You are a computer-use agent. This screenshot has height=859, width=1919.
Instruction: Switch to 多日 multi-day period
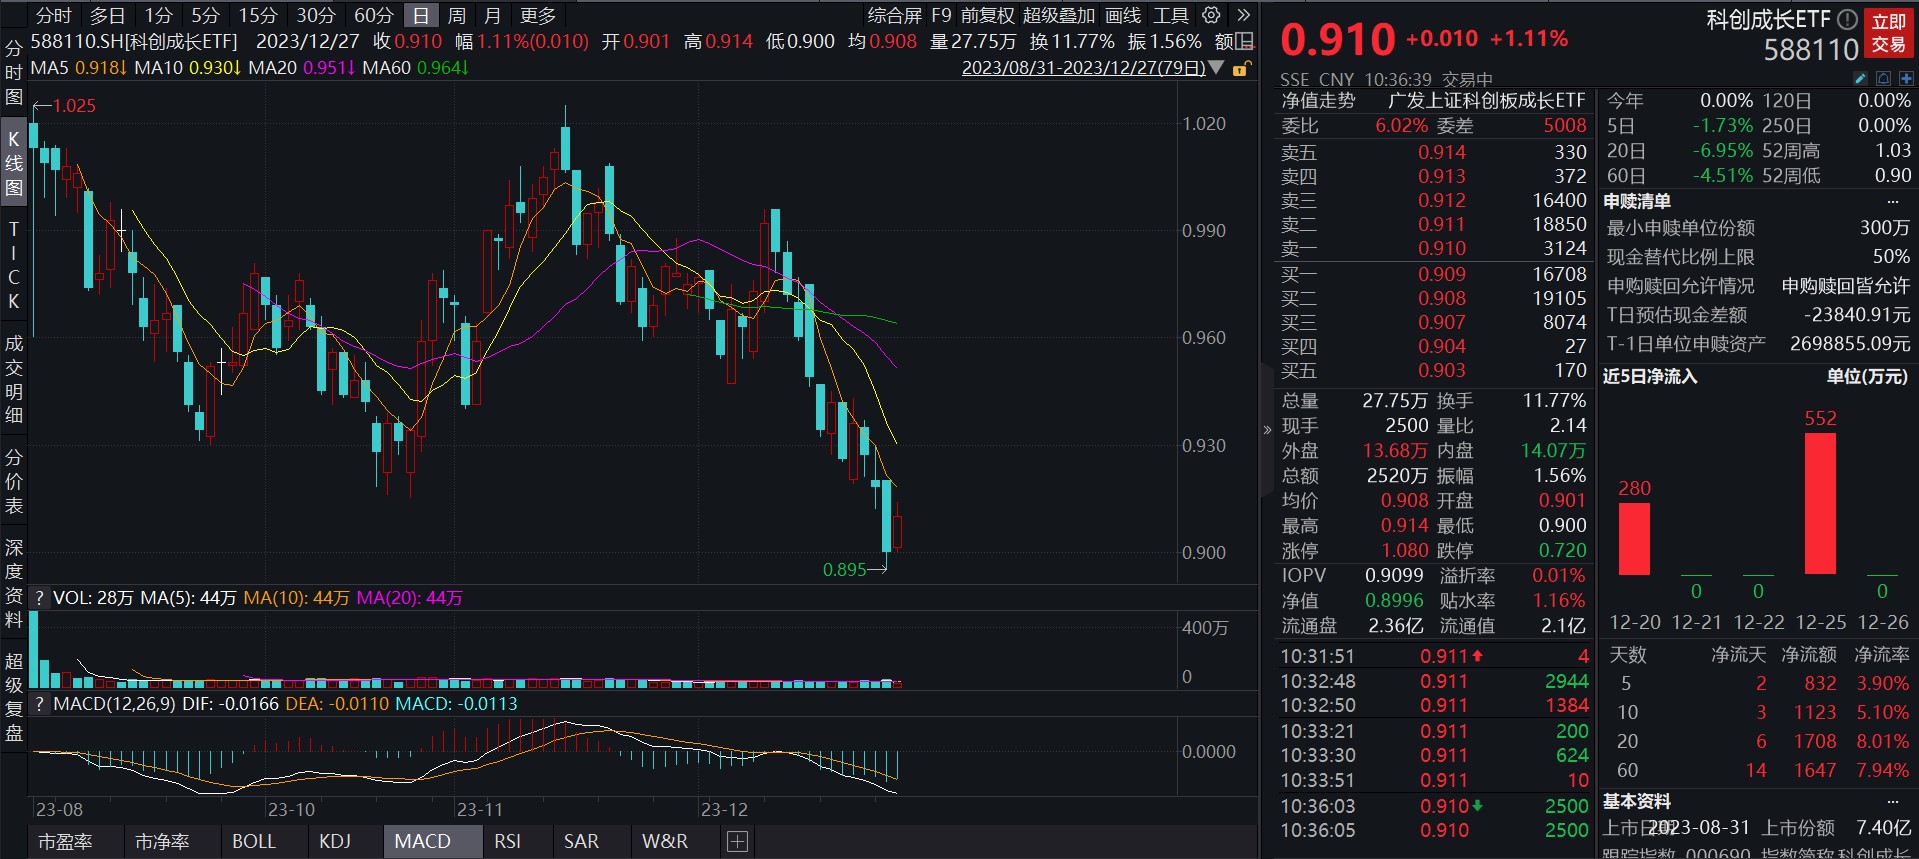pos(107,15)
